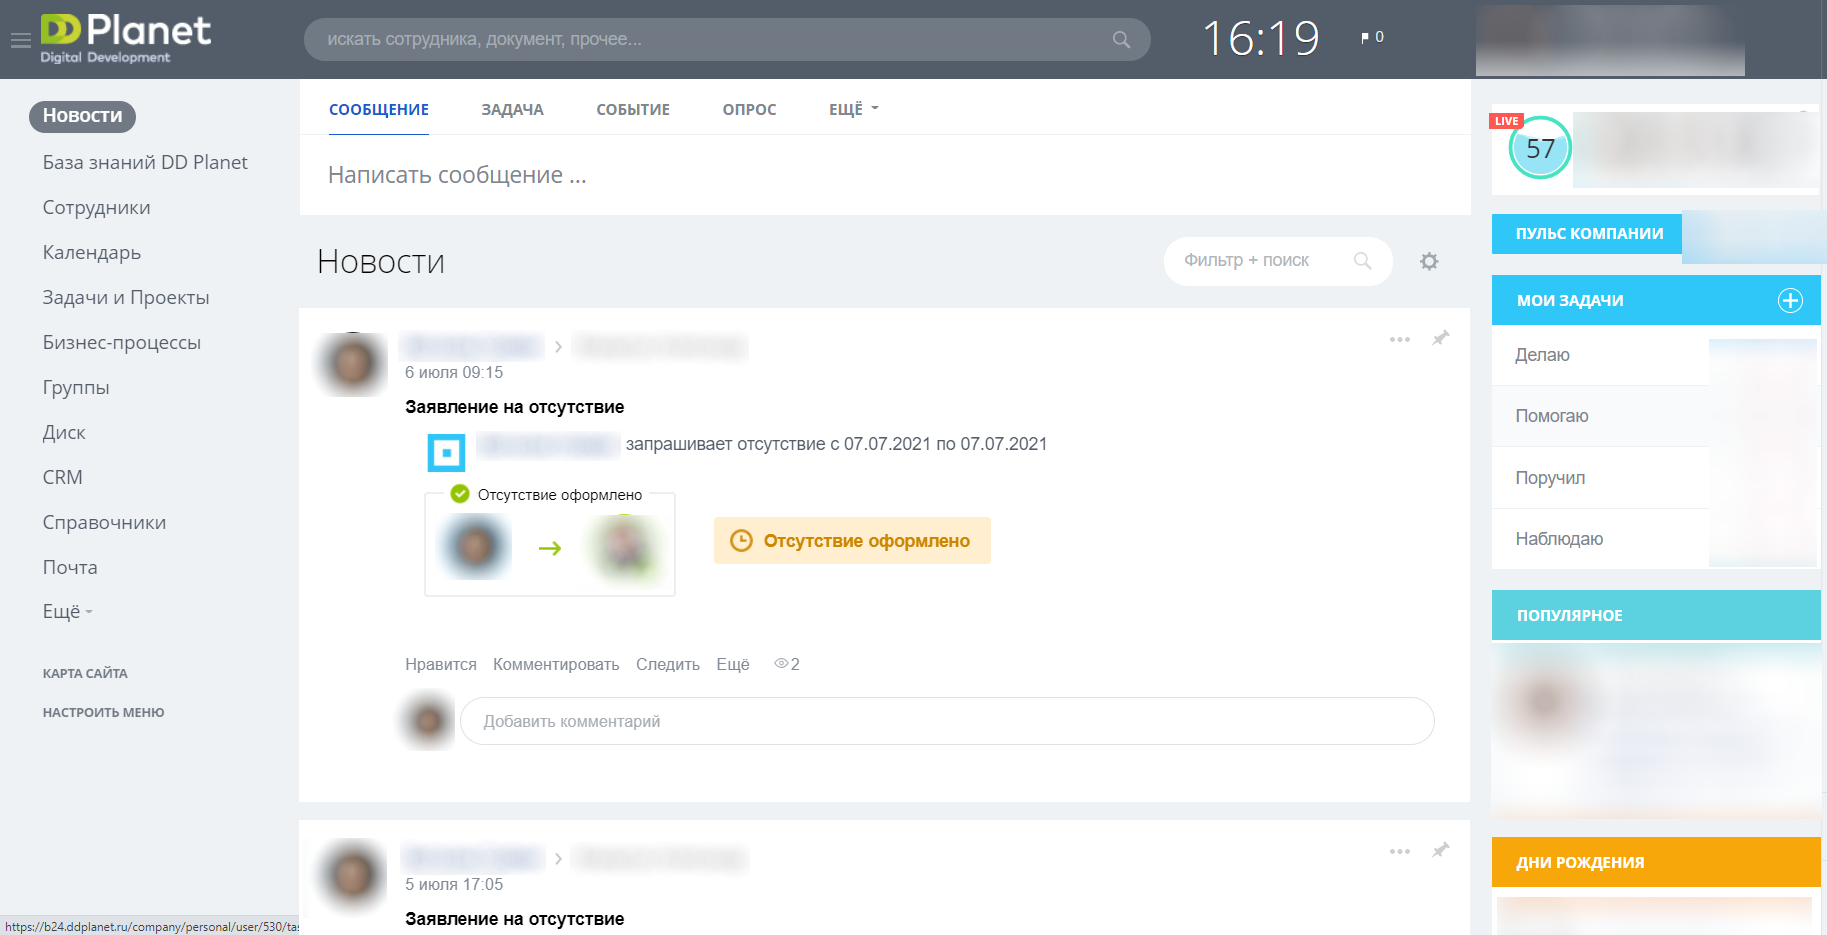Click the Комментировать link

pos(556,664)
